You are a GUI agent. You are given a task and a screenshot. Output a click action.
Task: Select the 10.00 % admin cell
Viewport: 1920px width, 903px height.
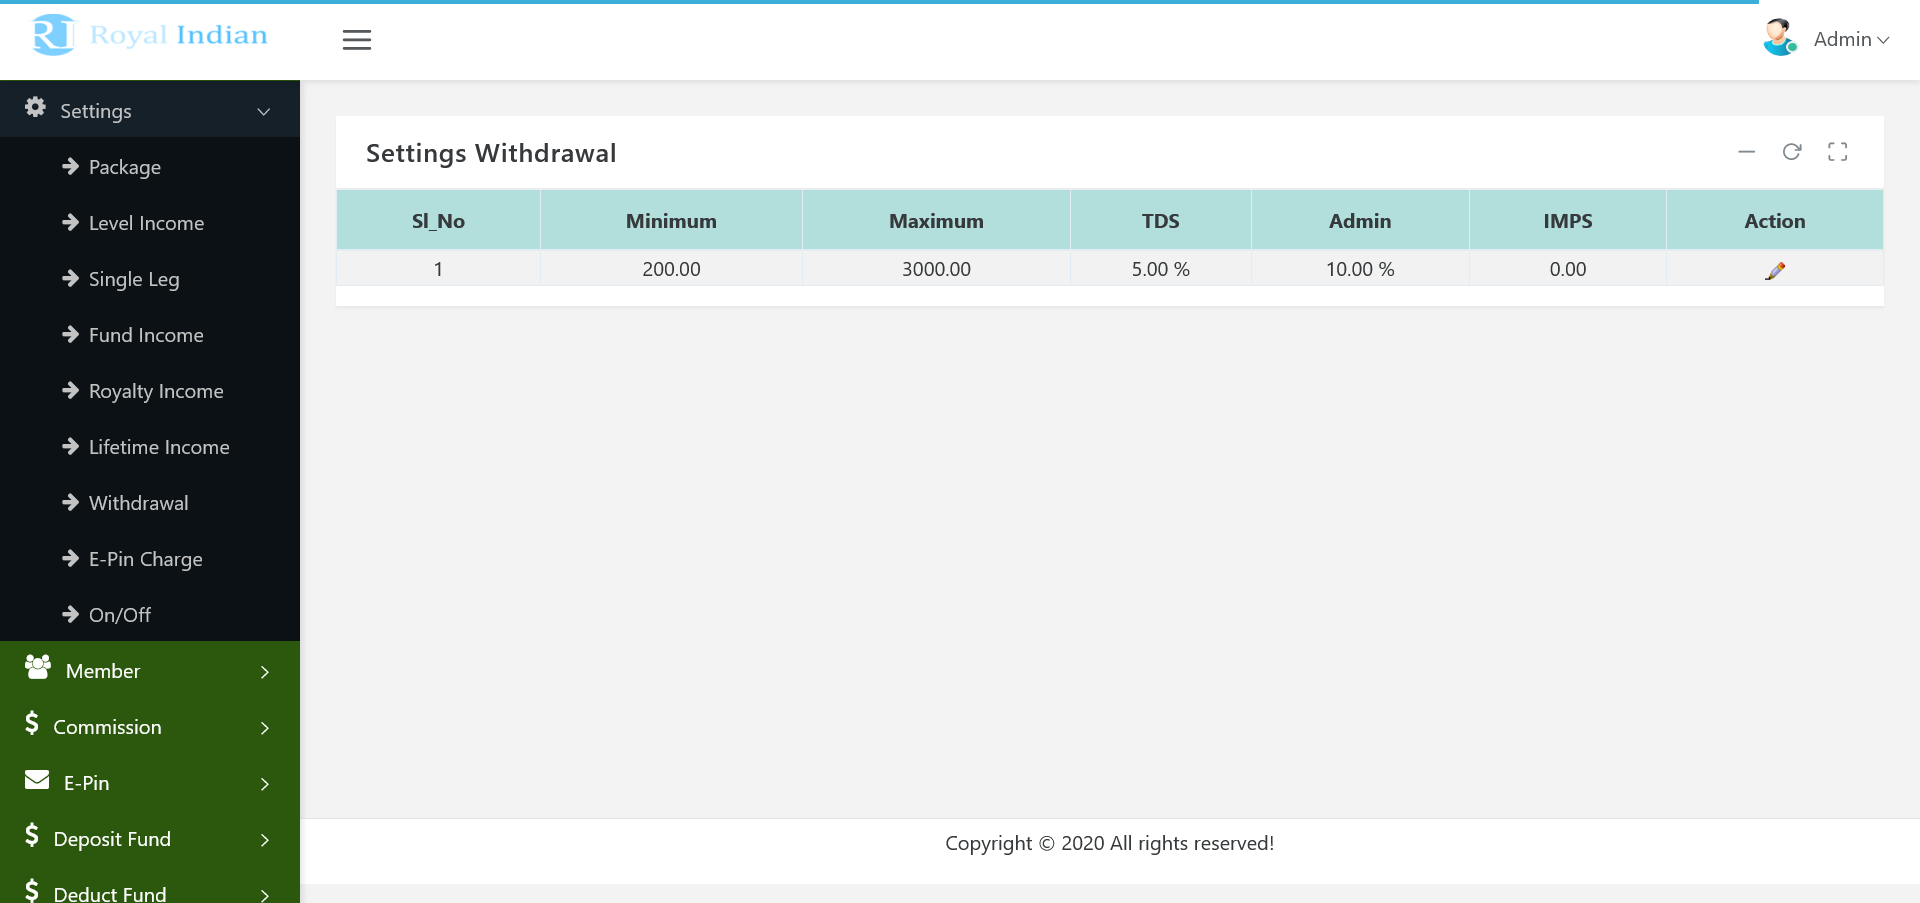coord(1360,269)
